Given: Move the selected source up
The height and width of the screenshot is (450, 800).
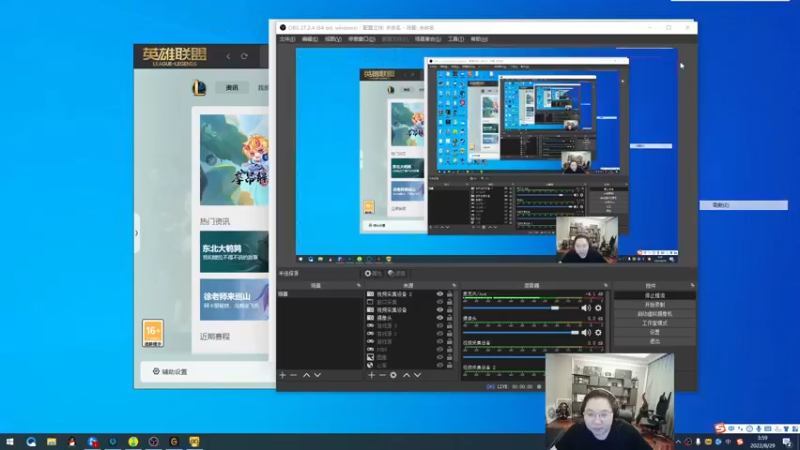Looking at the screenshot, I should click(407, 375).
